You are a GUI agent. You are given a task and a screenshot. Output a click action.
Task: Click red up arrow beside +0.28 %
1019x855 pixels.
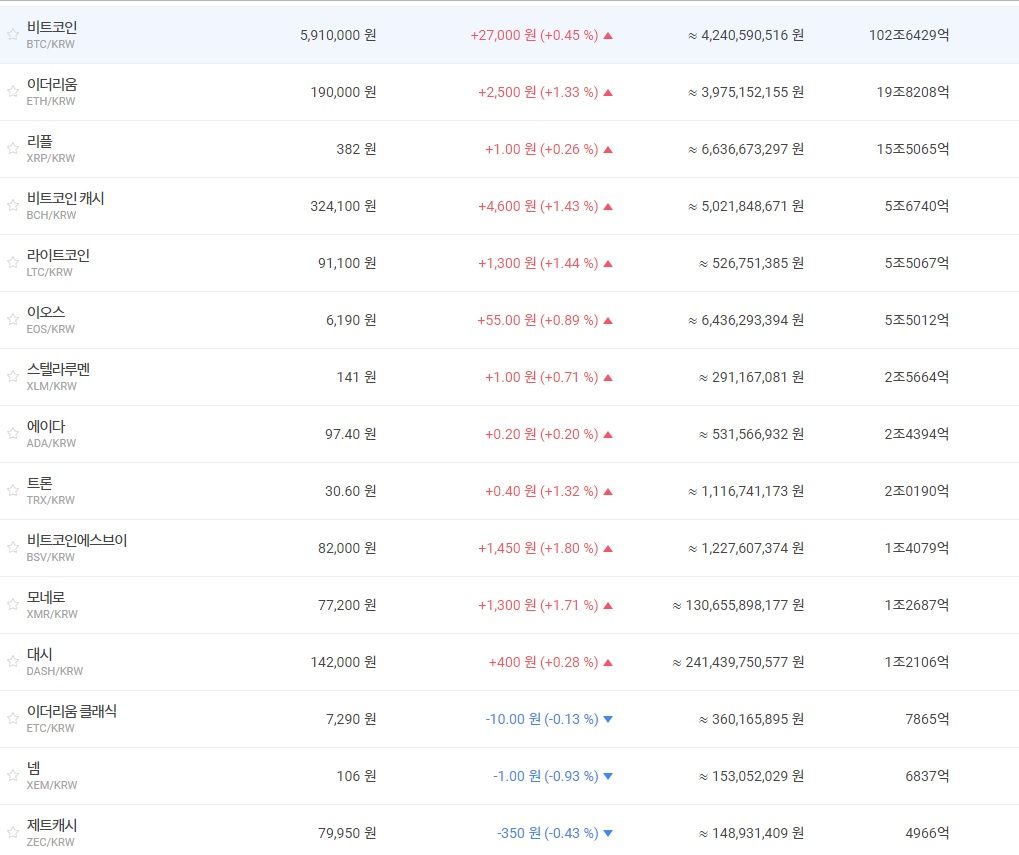point(608,663)
